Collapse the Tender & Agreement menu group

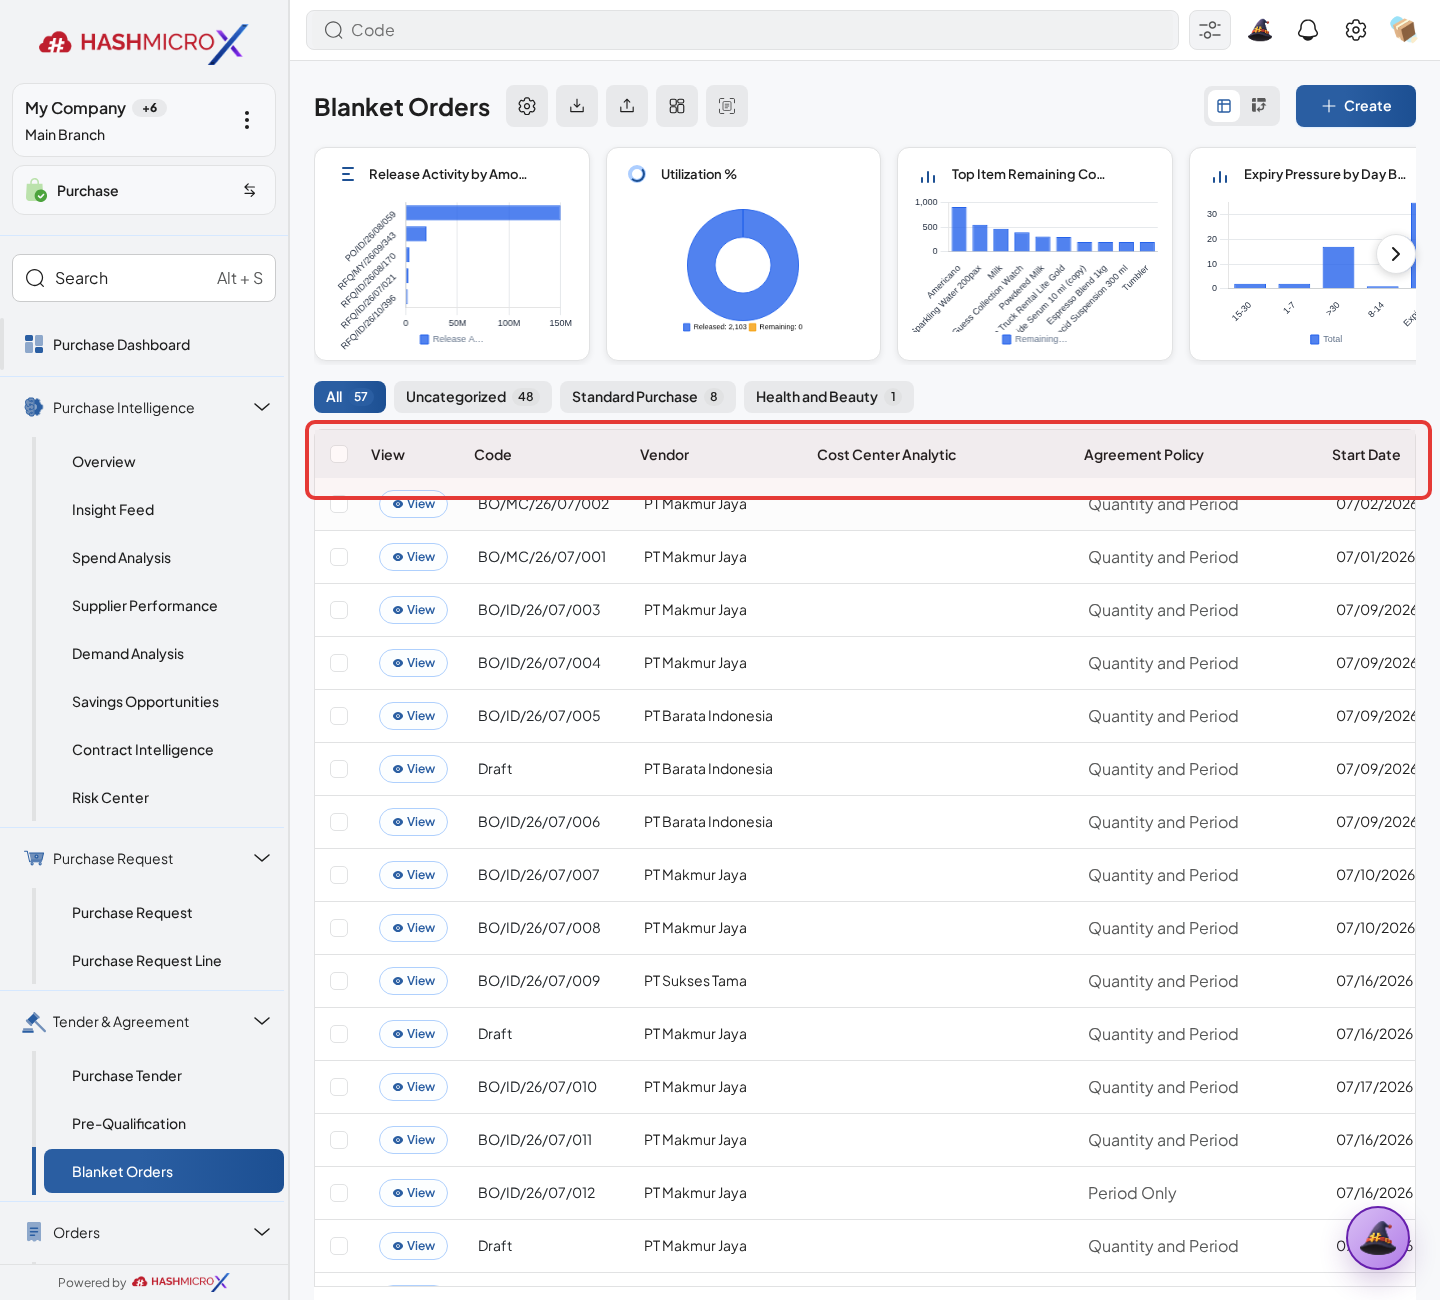[x=262, y=1021]
